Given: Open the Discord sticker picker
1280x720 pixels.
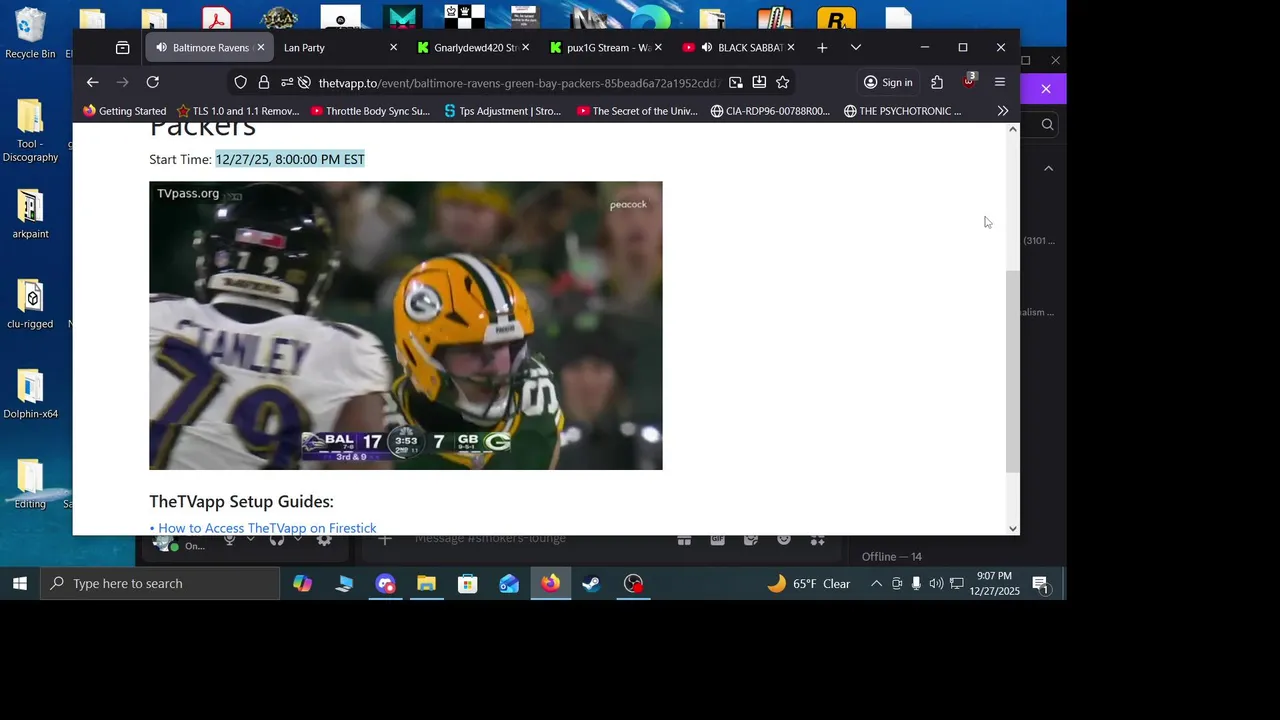Looking at the screenshot, I should click(751, 539).
